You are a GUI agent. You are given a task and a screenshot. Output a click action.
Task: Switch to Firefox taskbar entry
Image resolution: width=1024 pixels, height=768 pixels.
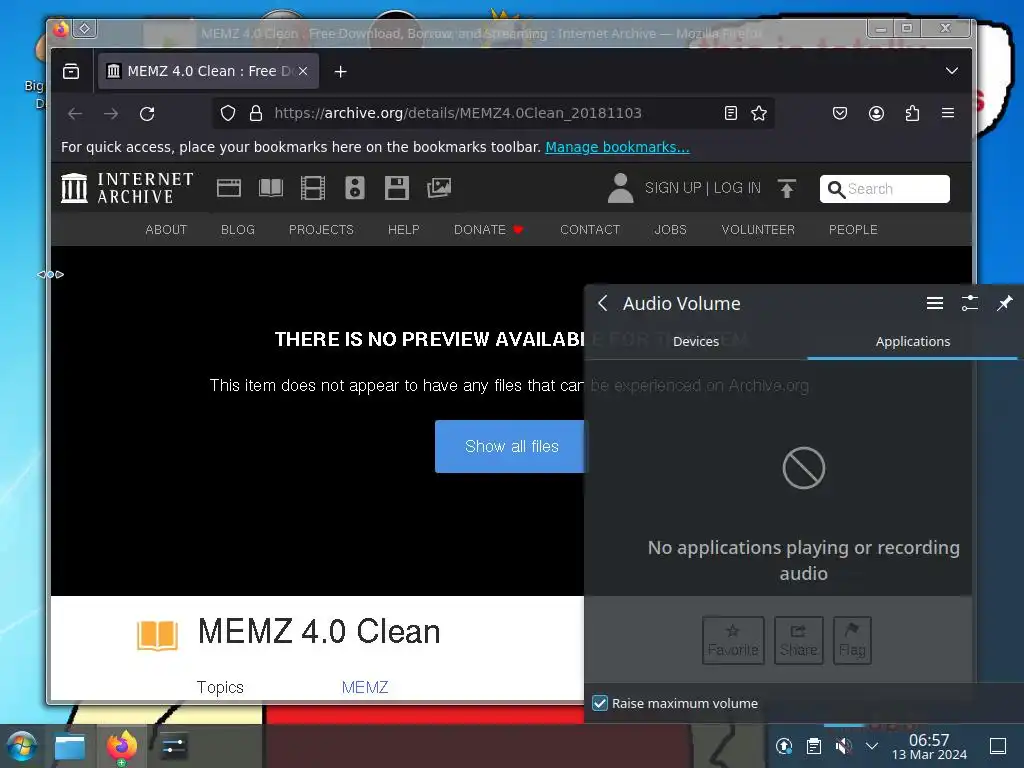coord(121,746)
